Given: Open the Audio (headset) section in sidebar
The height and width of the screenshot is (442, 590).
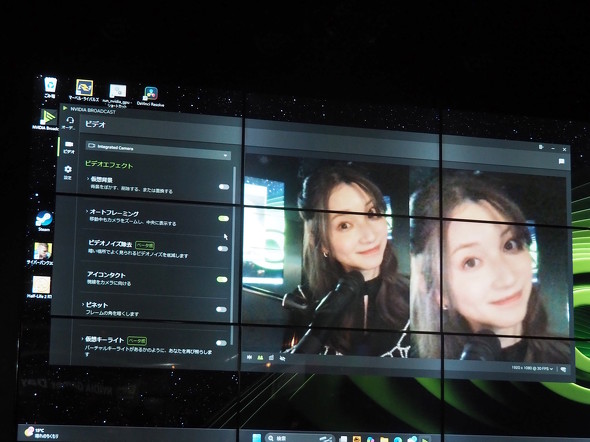Looking at the screenshot, I should point(70,123).
